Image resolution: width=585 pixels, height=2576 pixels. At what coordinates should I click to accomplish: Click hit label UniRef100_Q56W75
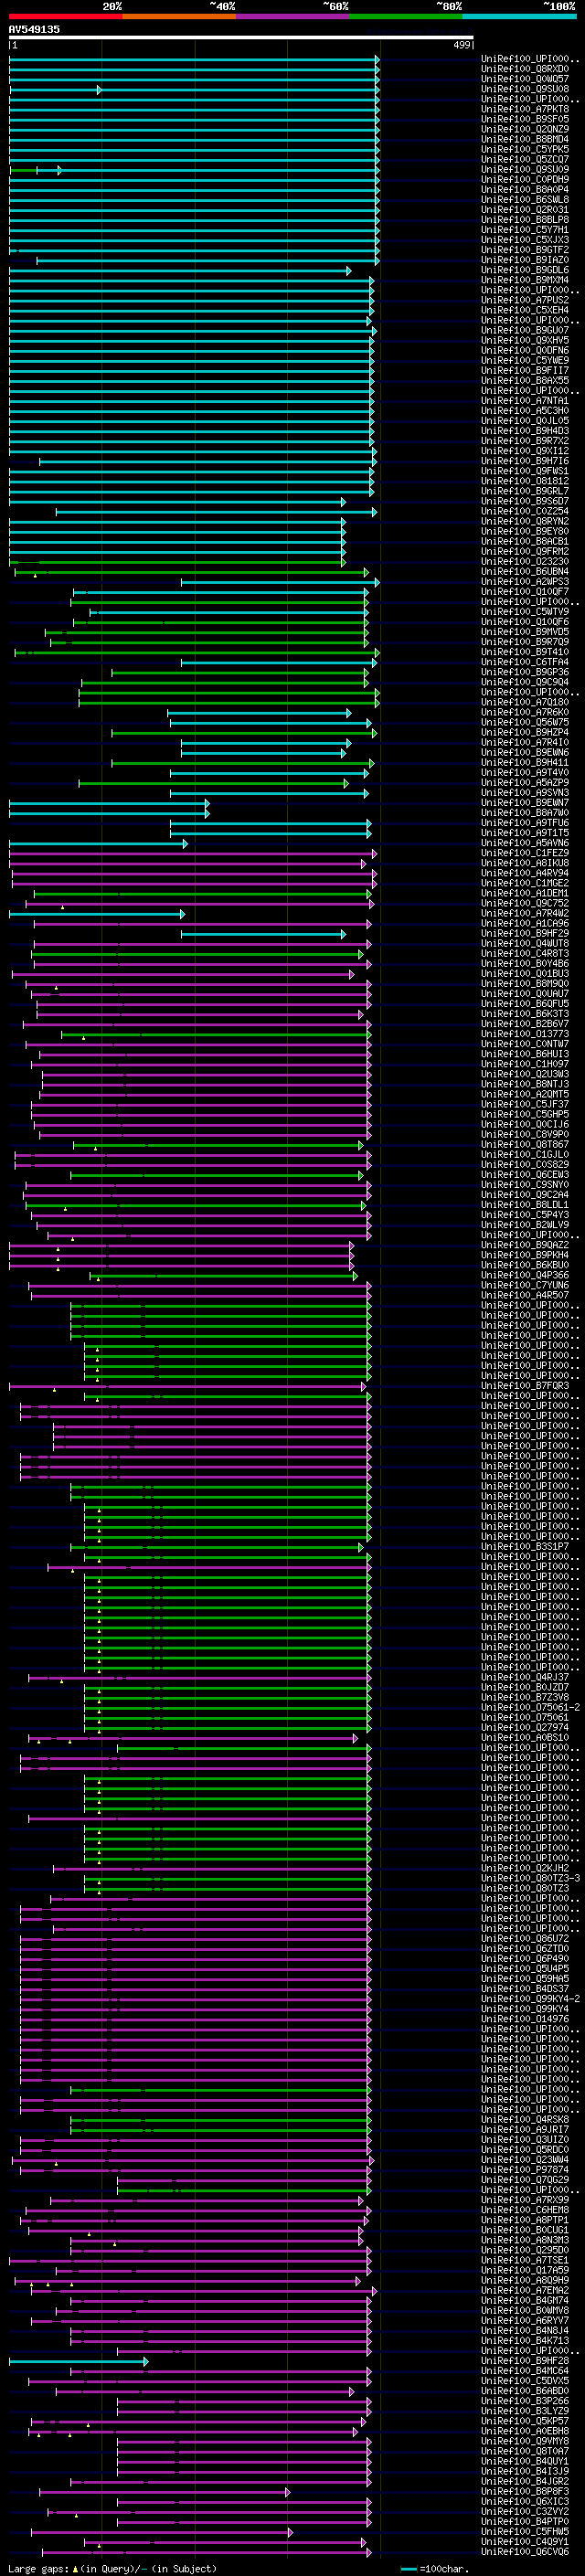click(x=525, y=722)
